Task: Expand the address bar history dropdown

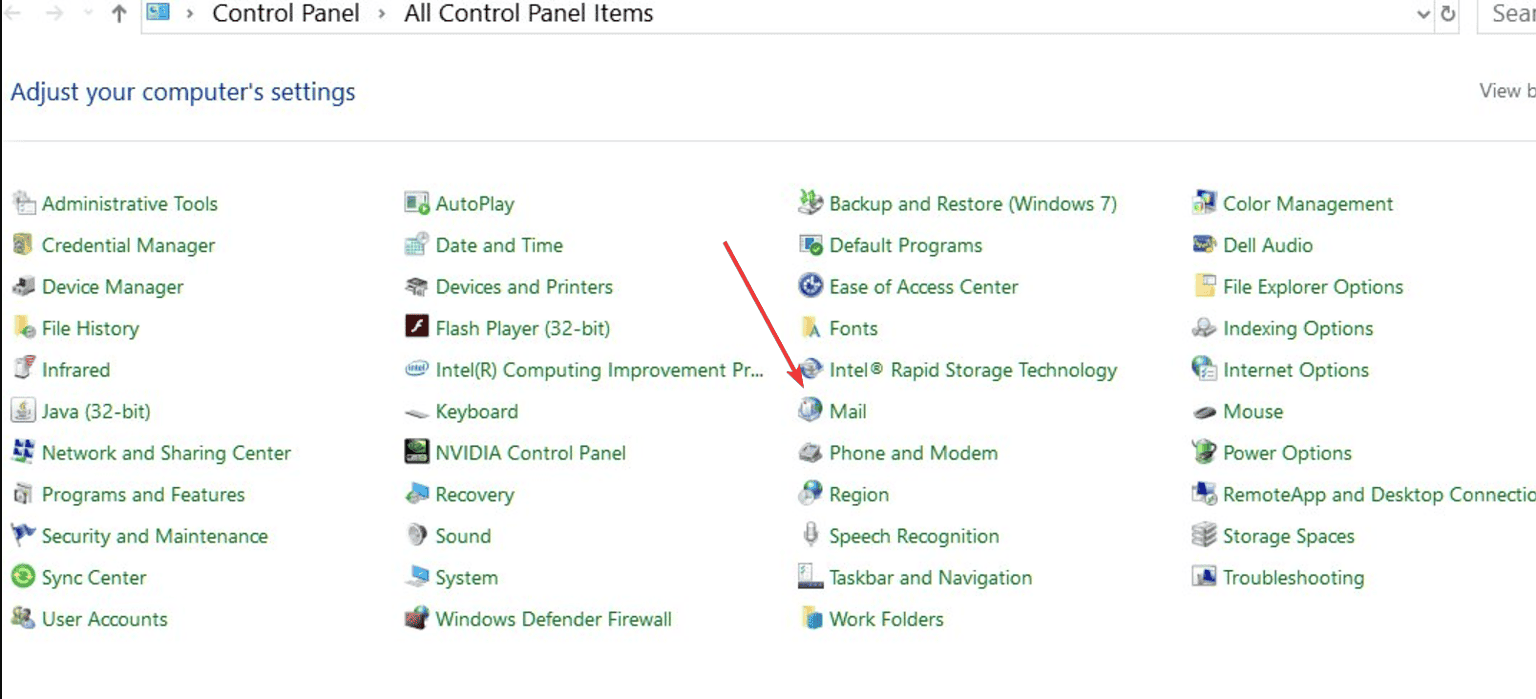Action: (x=1423, y=14)
